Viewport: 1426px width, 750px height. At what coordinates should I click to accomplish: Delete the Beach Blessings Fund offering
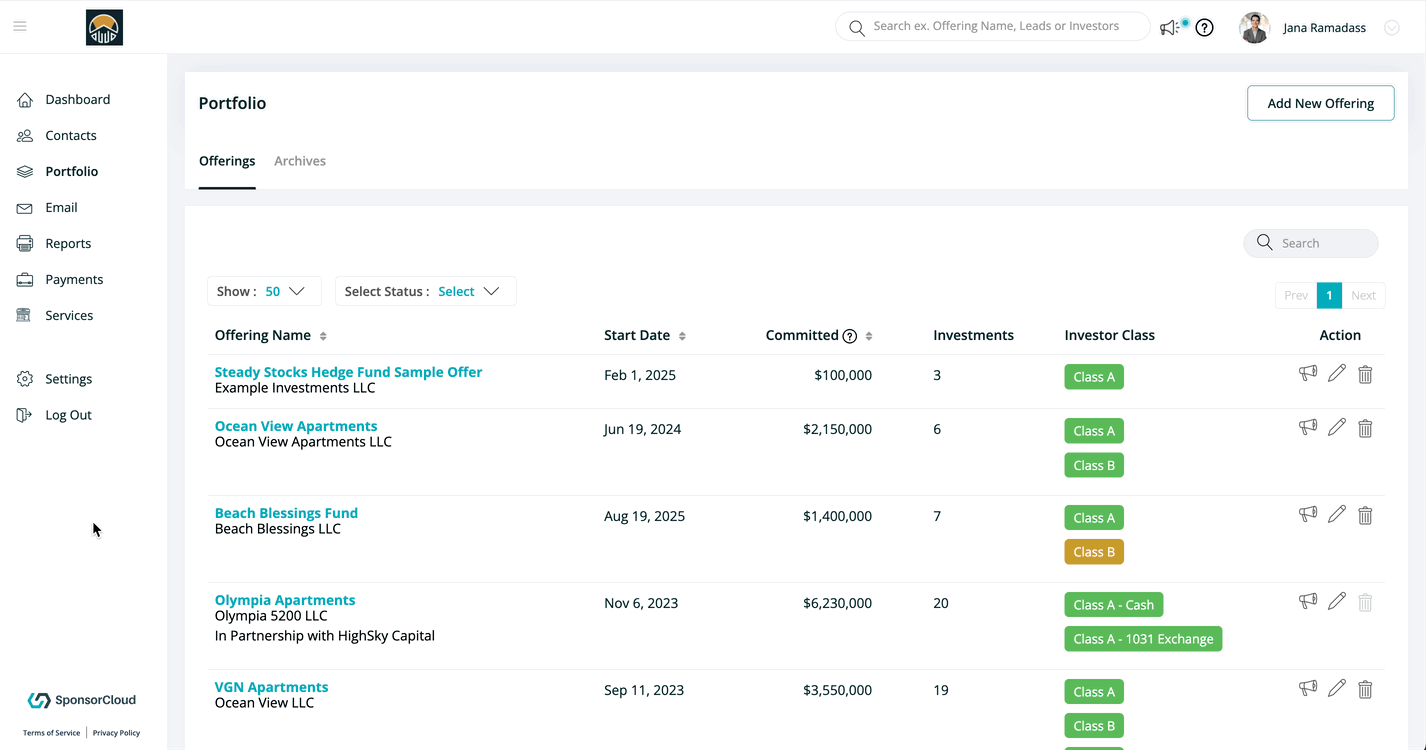tap(1365, 515)
